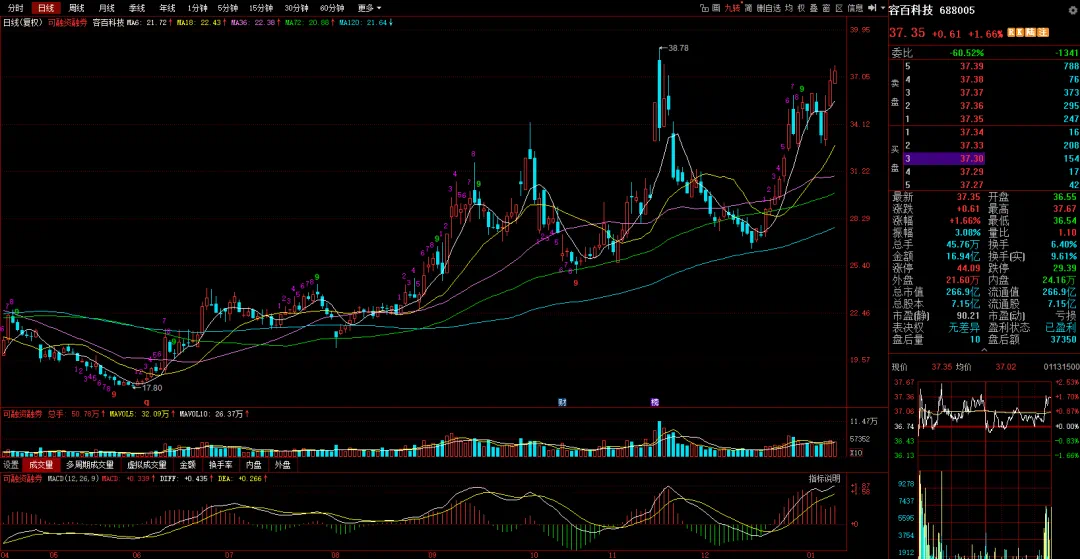Click the collapse side panel arrow icon
Image resolution: width=1080 pixels, height=559 pixels.
[872, 8]
